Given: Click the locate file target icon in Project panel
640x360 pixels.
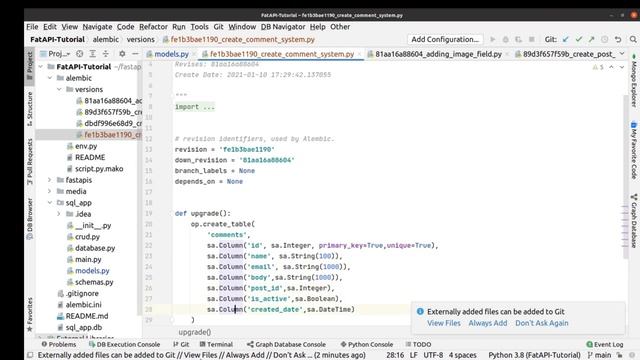Looking at the screenshot, I should (80, 54).
